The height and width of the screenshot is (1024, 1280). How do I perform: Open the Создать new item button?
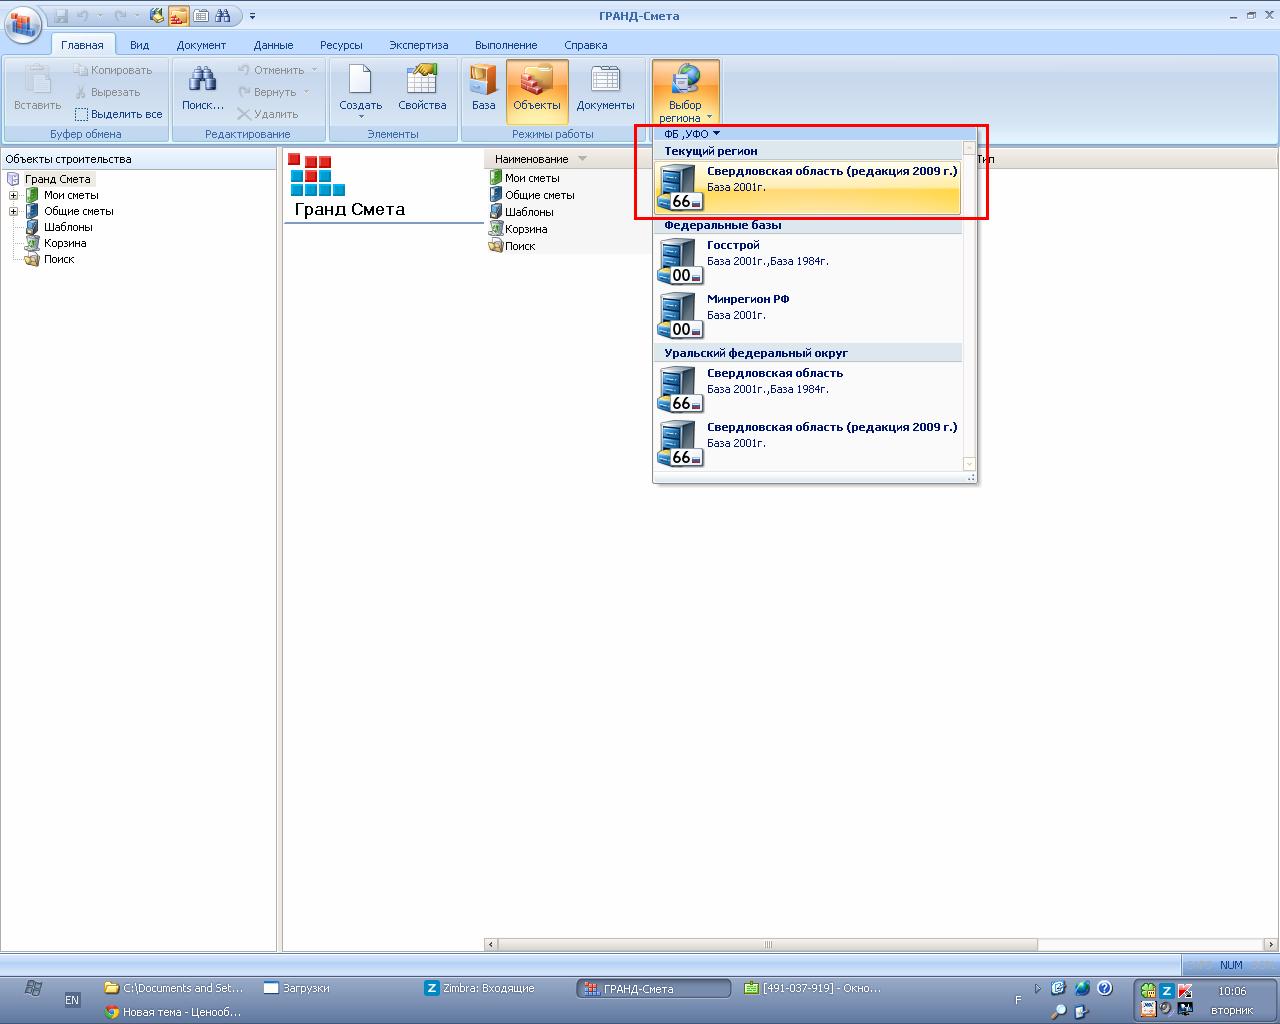[x=360, y=90]
